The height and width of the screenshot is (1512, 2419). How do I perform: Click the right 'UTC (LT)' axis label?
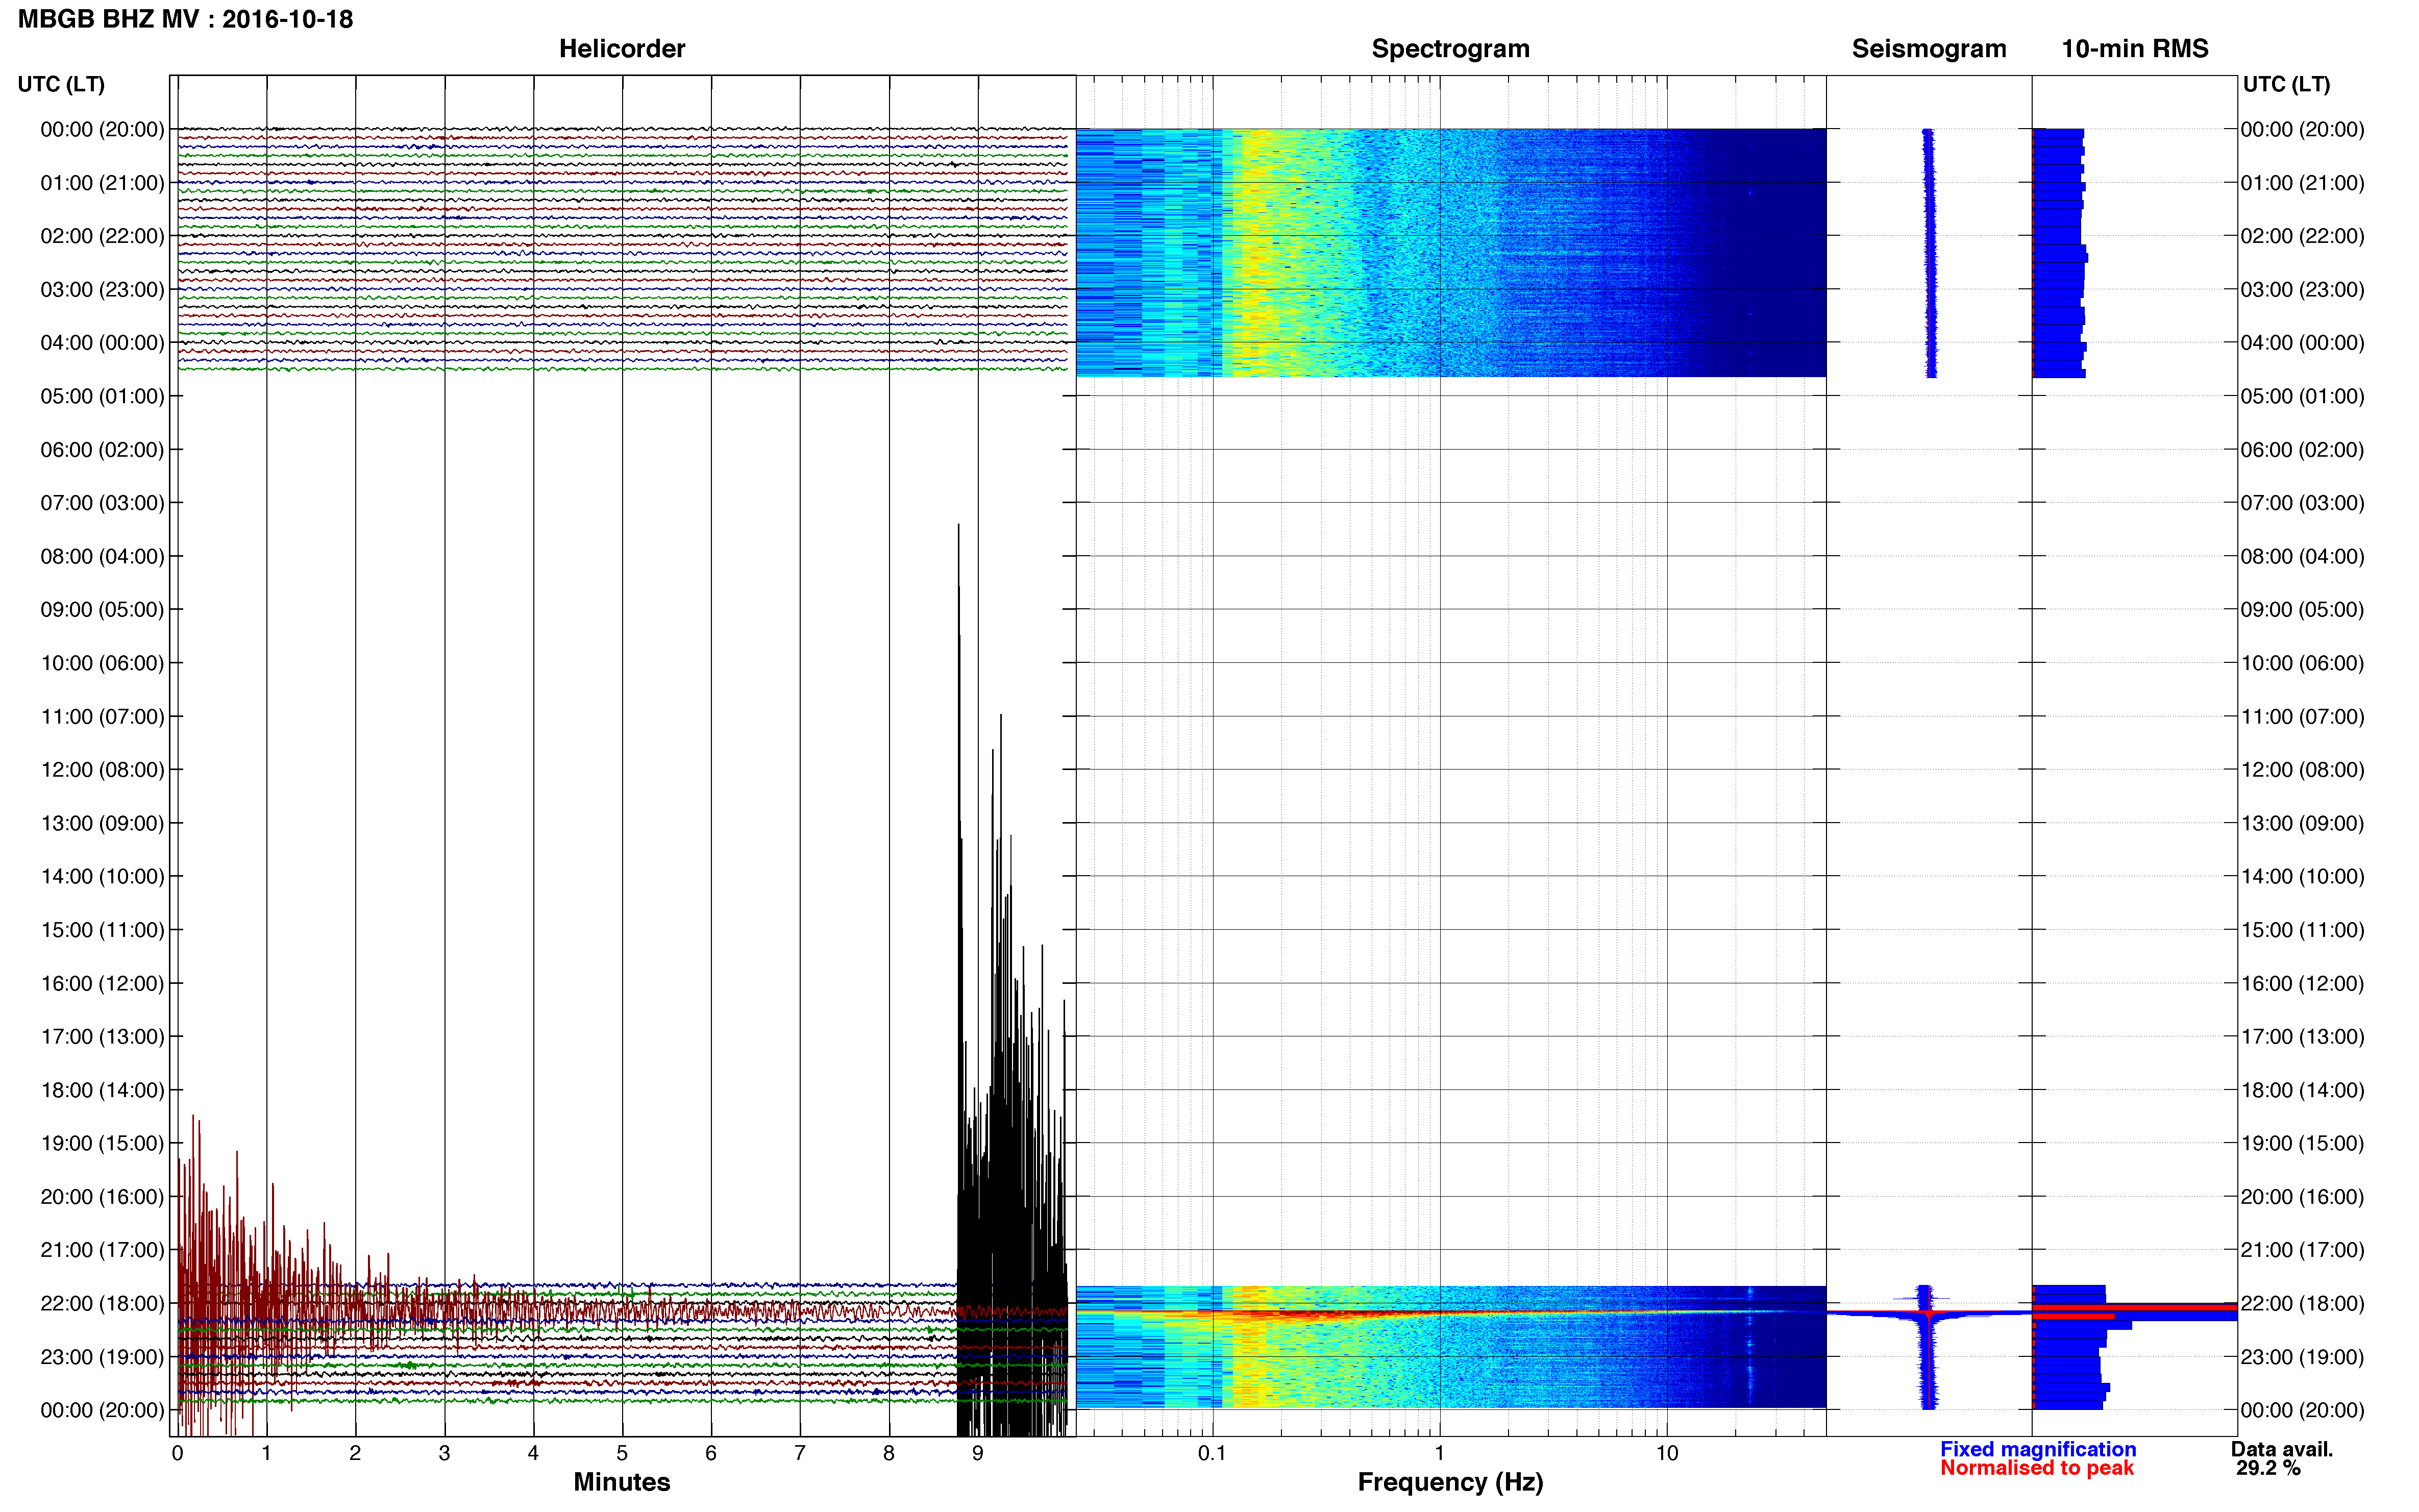click(x=2286, y=84)
